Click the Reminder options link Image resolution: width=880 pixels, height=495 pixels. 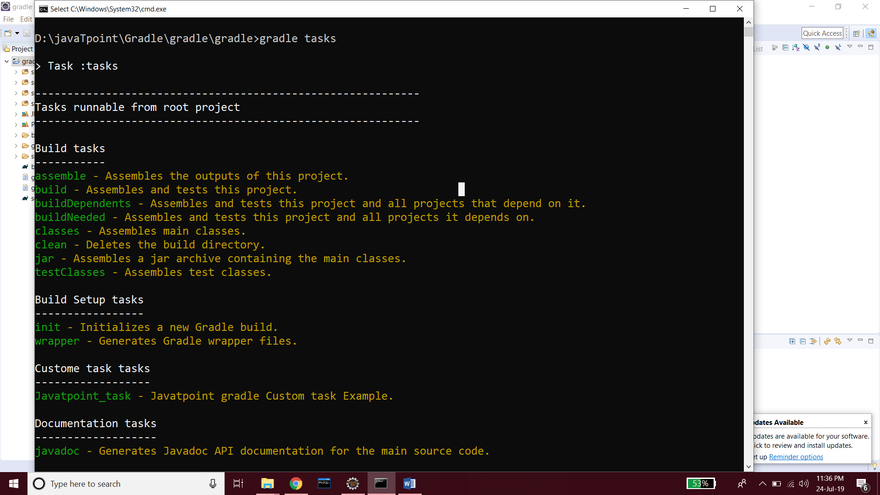point(796,457)
